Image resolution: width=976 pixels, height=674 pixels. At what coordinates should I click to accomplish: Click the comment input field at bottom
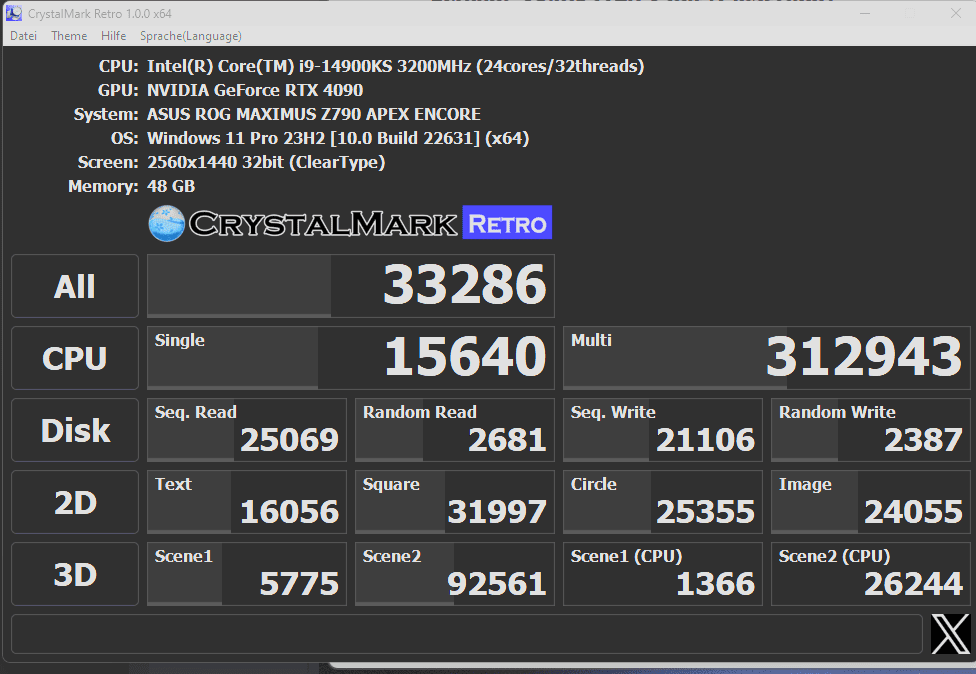tap(467, 634)
